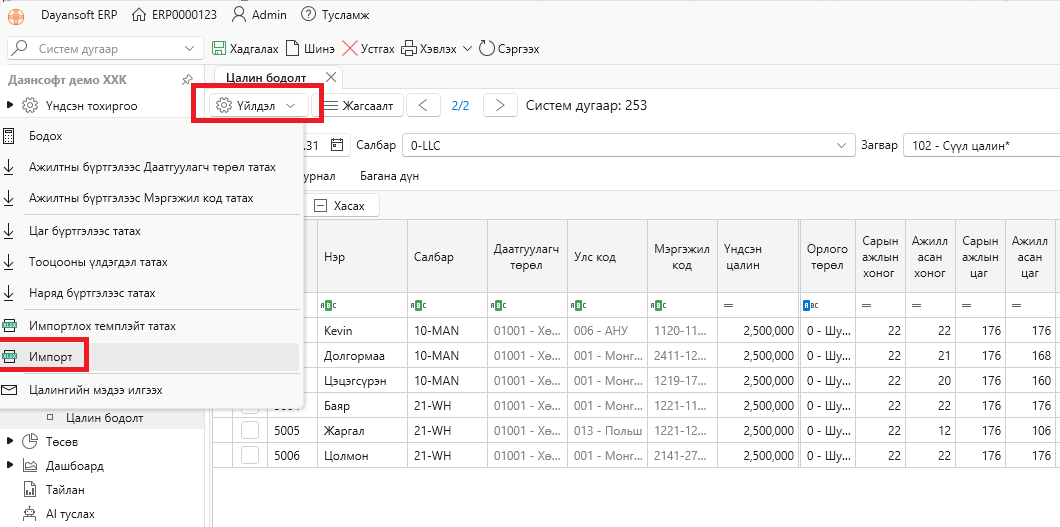Click the Нэр column filter operator icon

(329, 305)
